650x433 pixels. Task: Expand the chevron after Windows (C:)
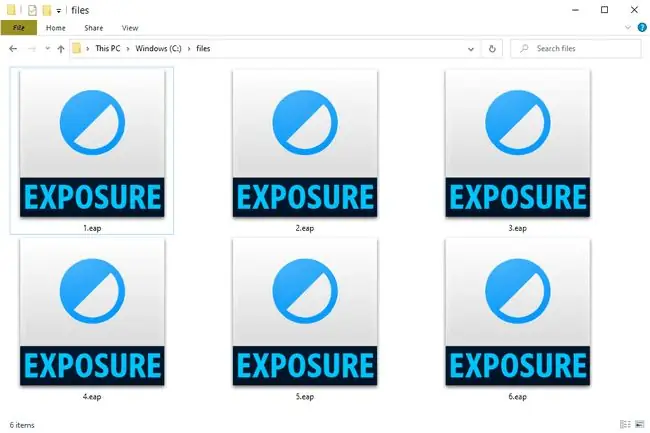coord(189,48)
